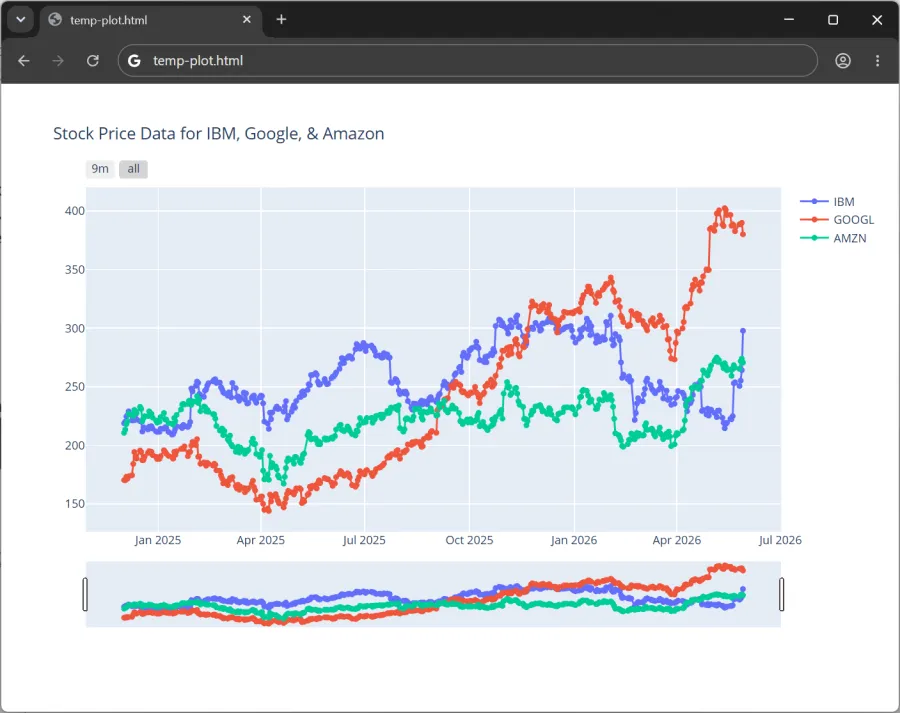This screenshot has height=713, width=900.
Task: Close the temp-plot.html tab
Action: click(247, 20)
